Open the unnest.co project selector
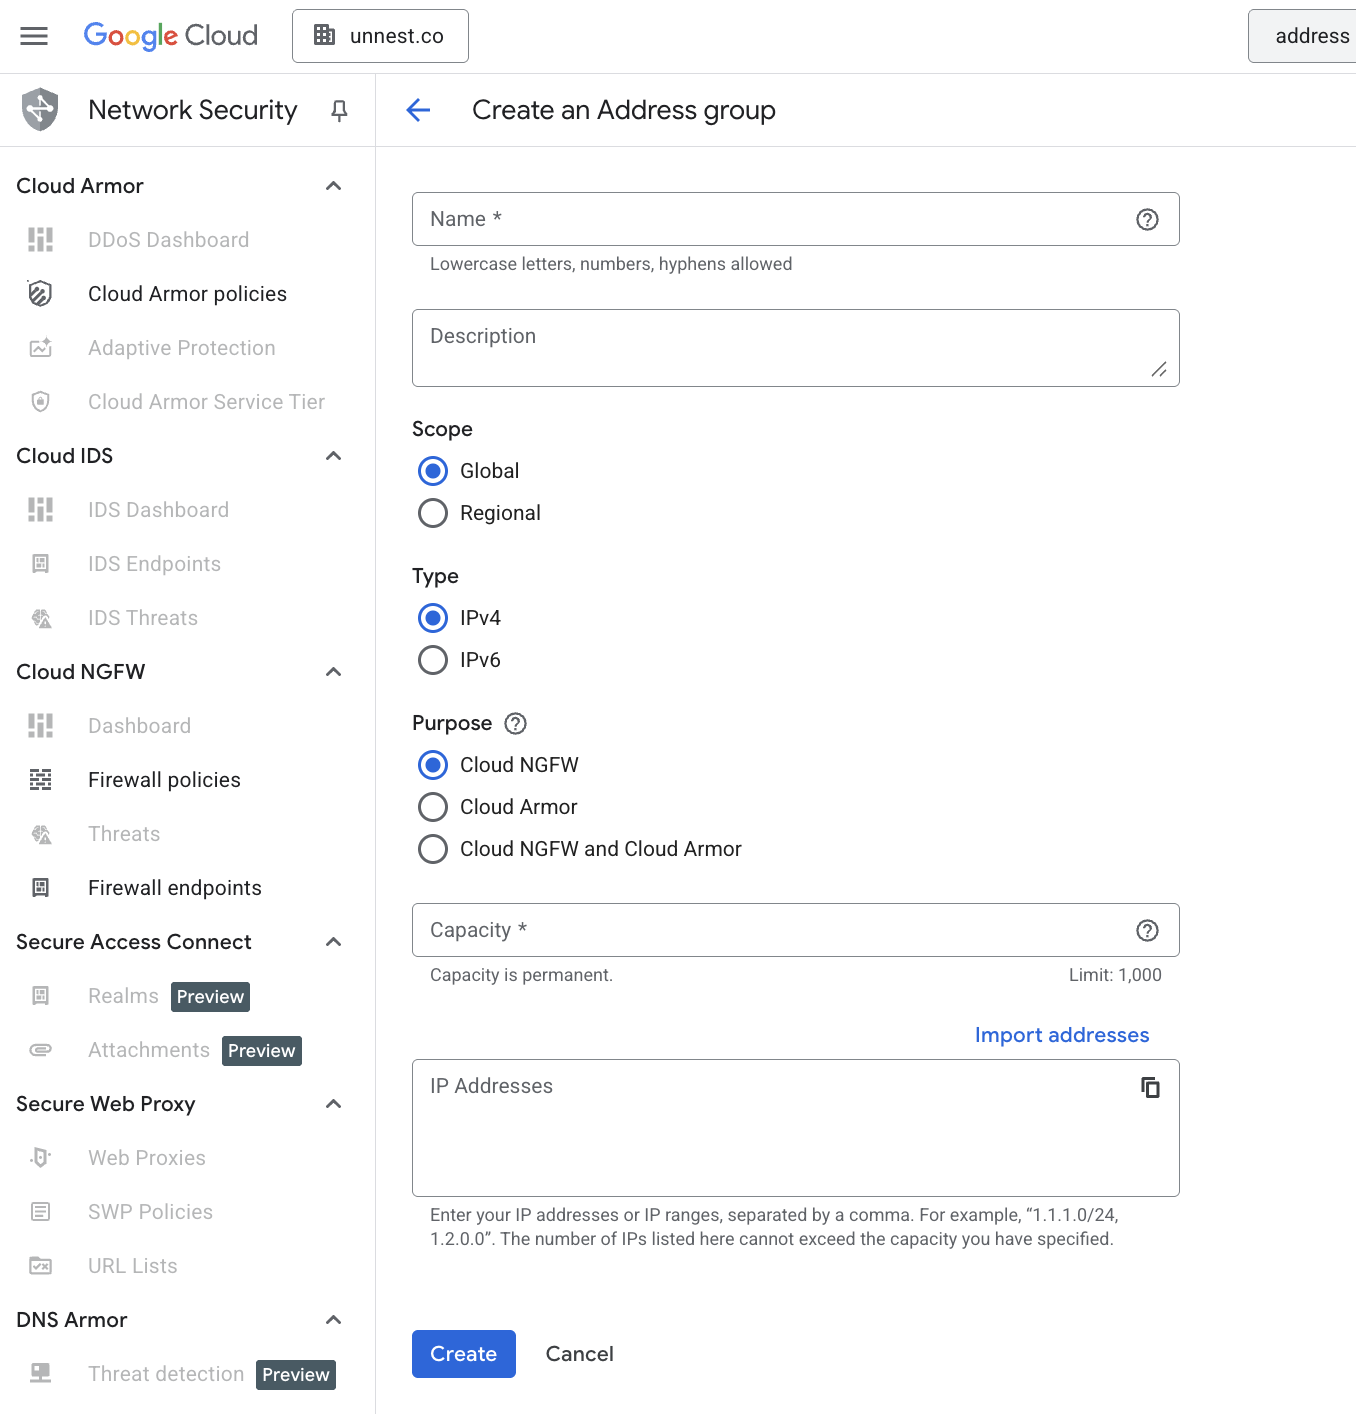Screen dimensions: 1356x1414 click(380, 36)
